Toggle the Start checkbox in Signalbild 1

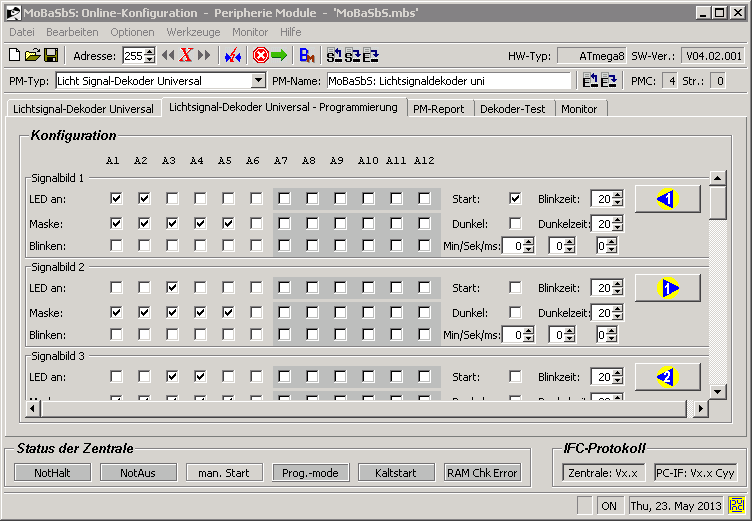coord(516,199)
